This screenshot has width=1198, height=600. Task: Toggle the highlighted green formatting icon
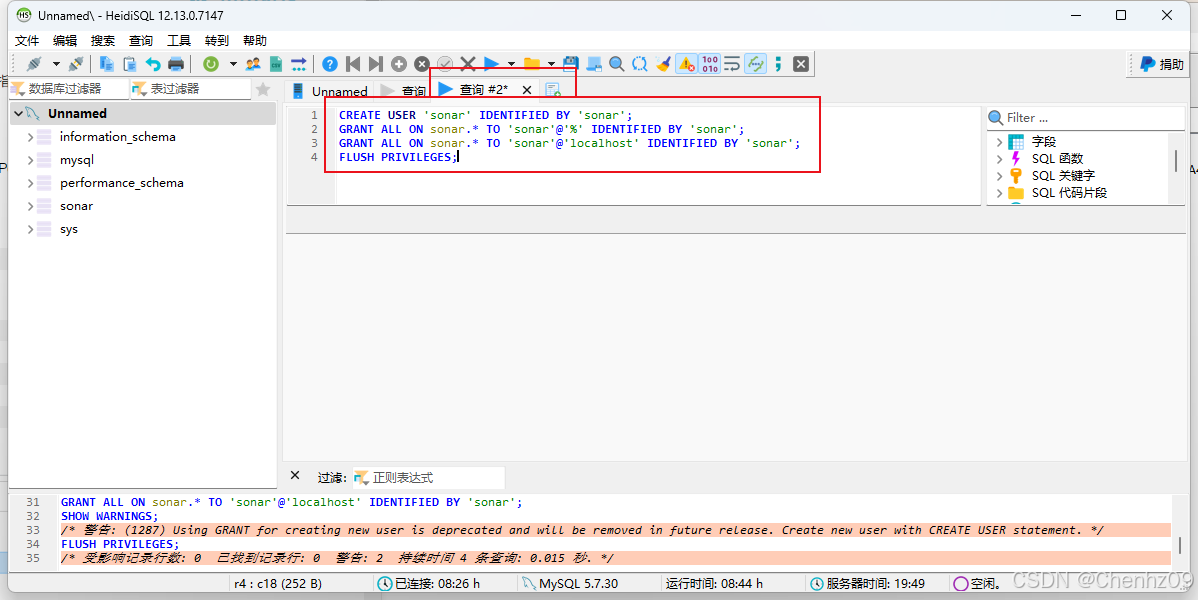pos(755,64)
